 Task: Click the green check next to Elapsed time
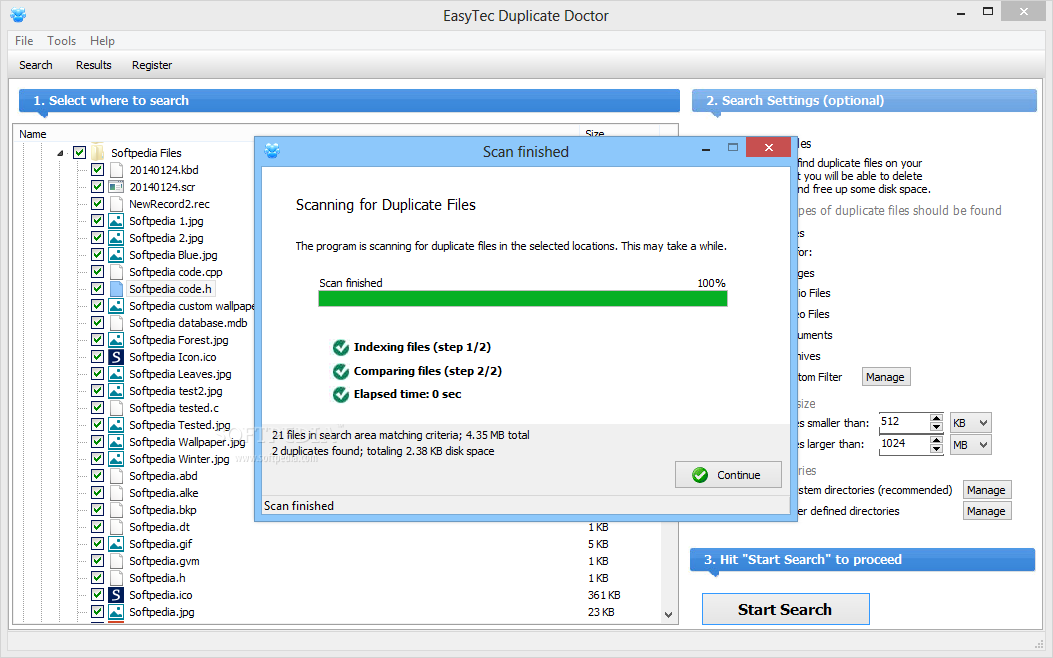pyautogui.click(x=340, y=394)
